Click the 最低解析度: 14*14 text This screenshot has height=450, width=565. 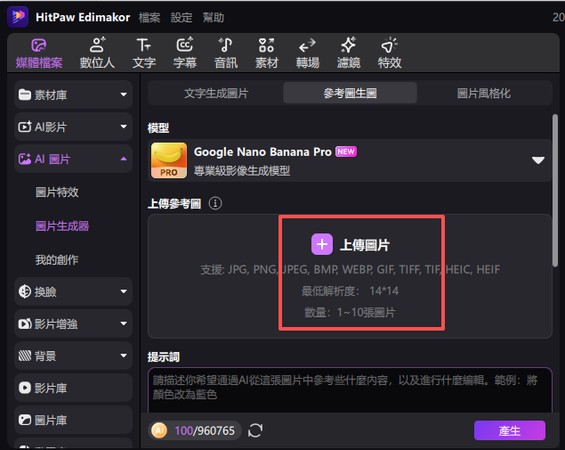(x=350, y=291)
